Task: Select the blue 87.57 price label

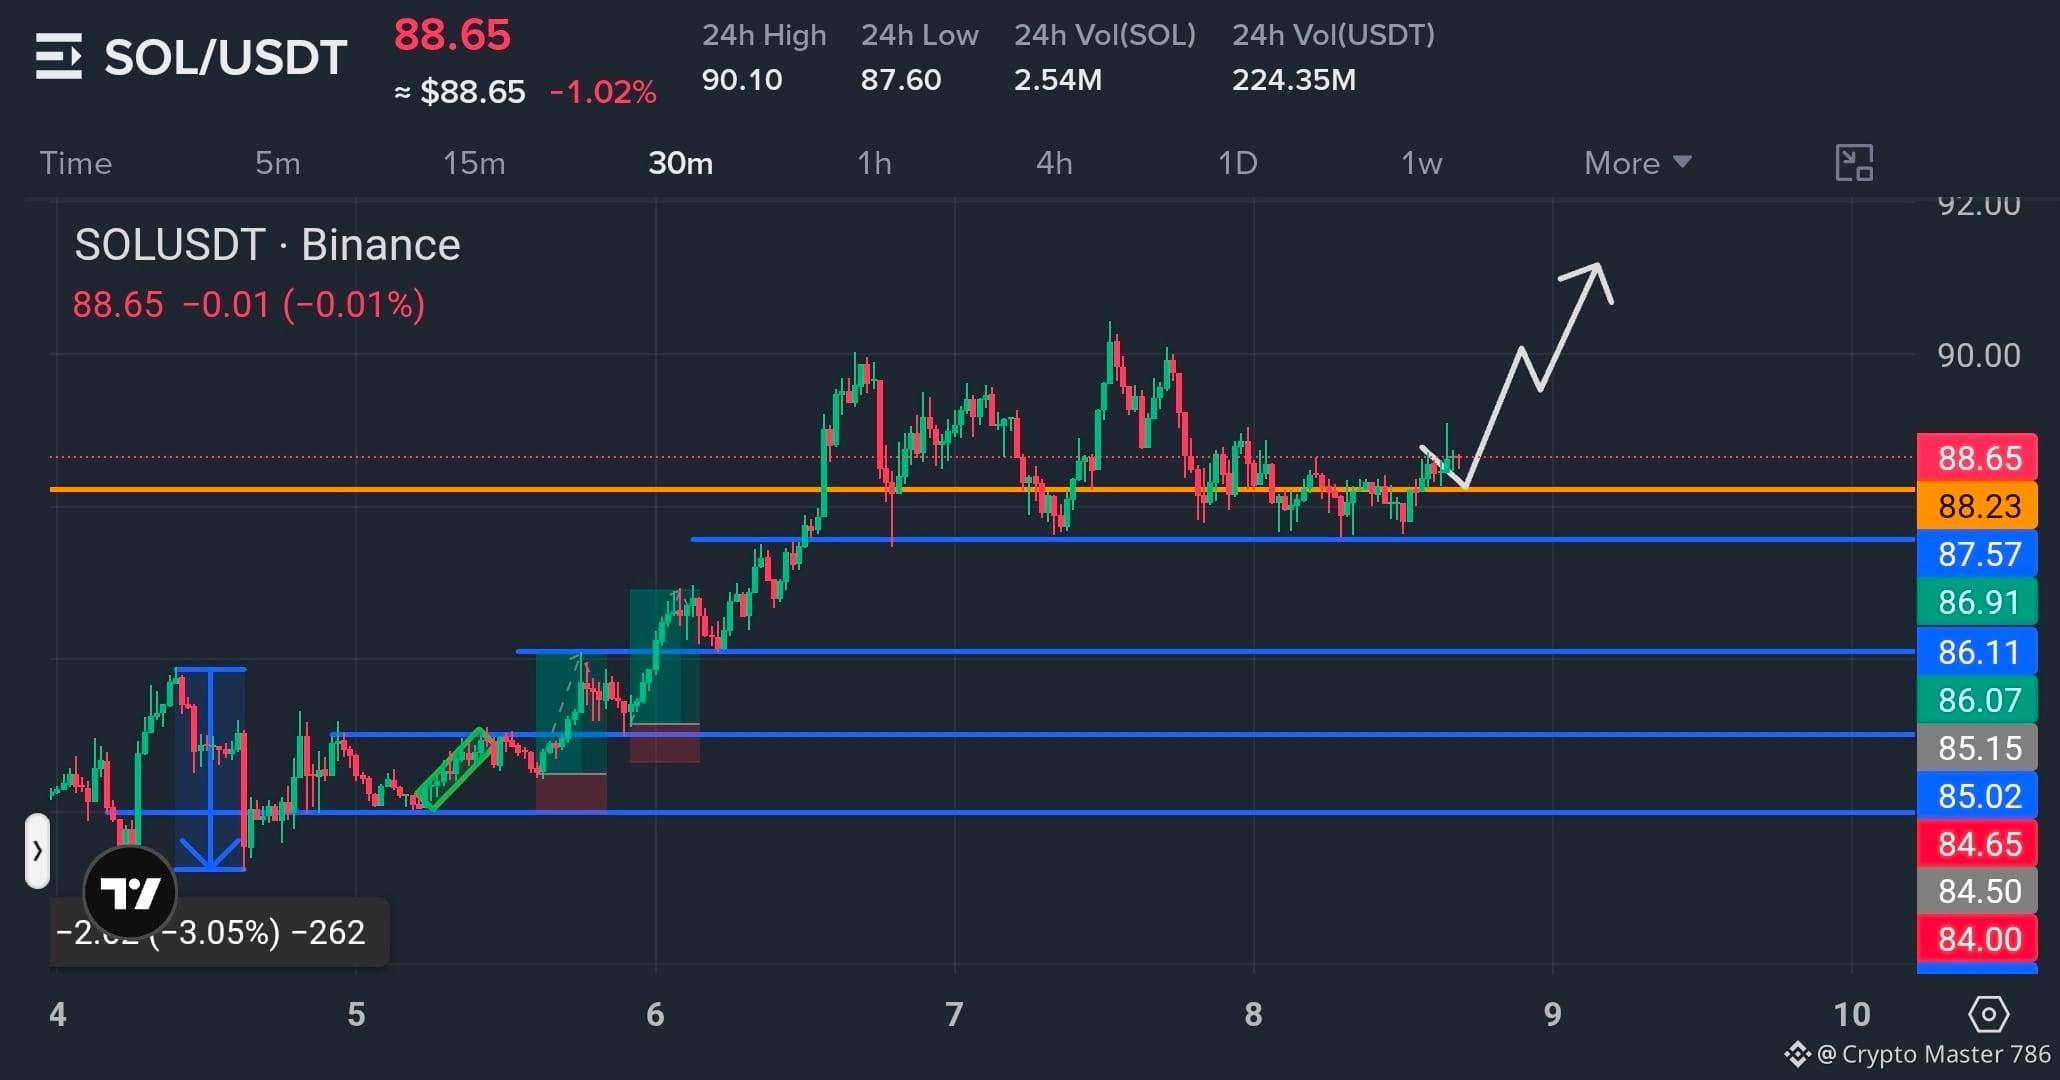Action: coord(1977,554)
